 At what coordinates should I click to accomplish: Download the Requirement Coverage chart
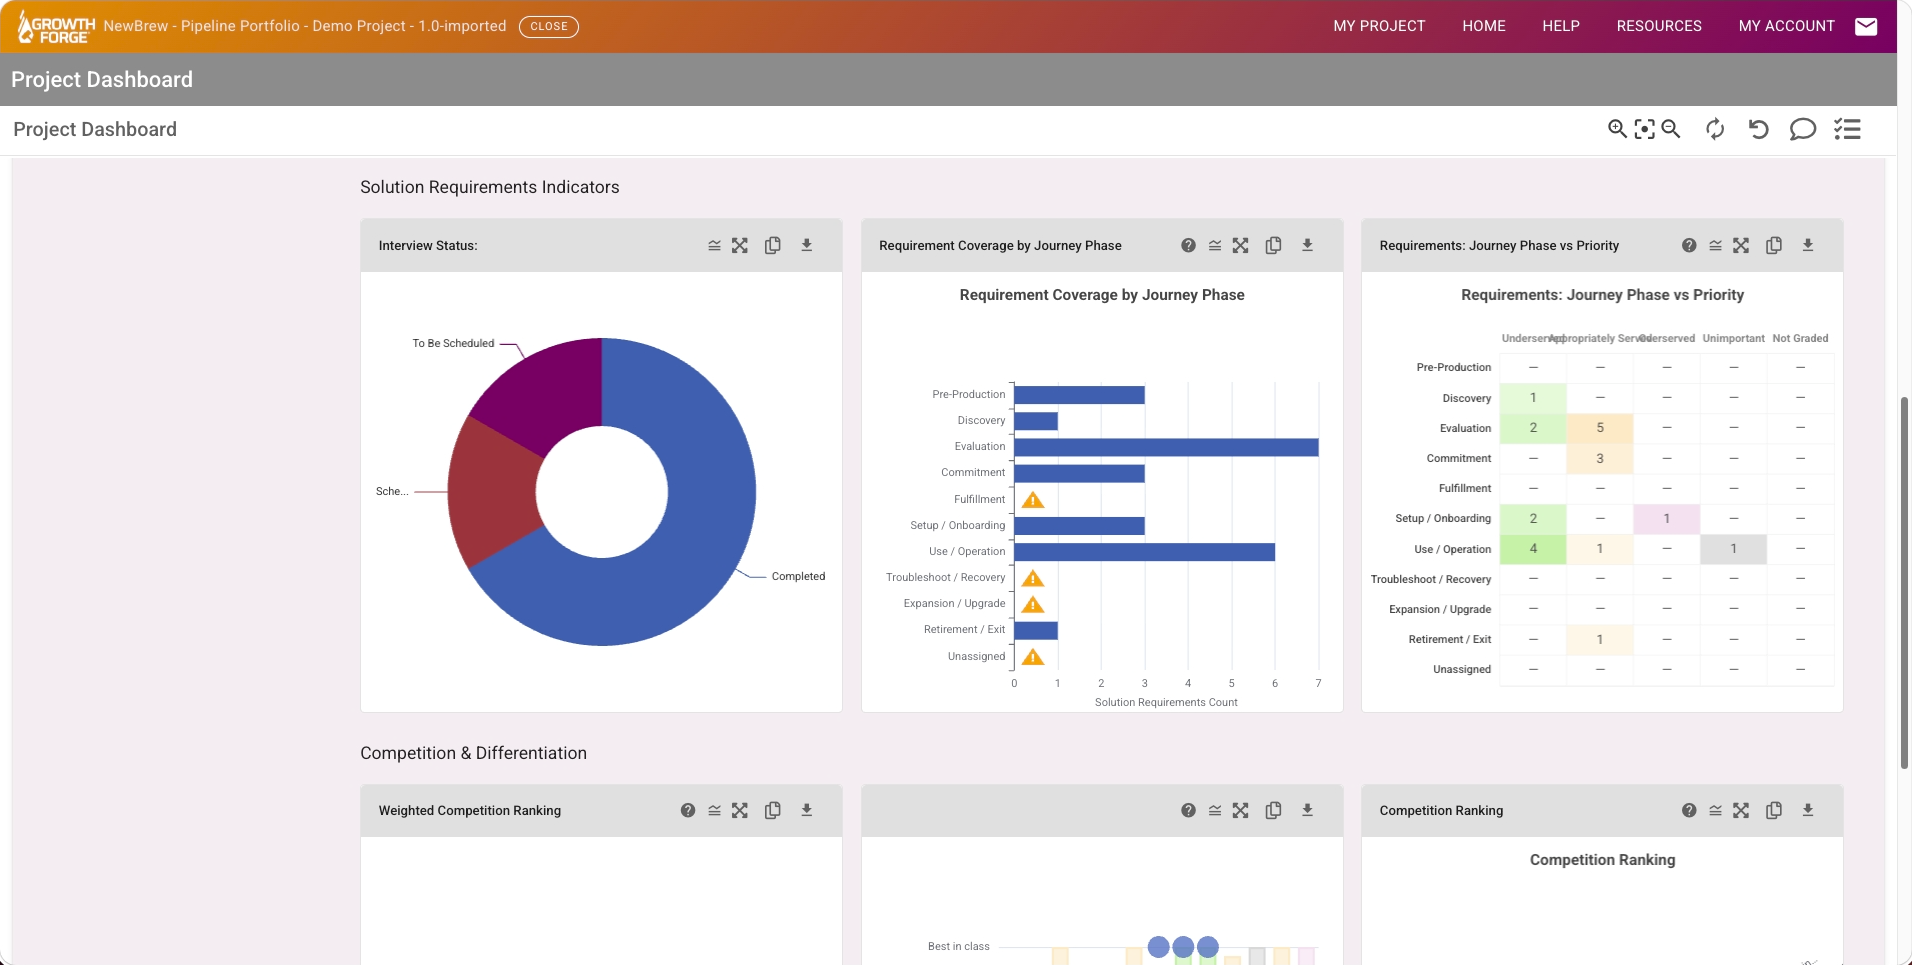tap(1307, 245)
